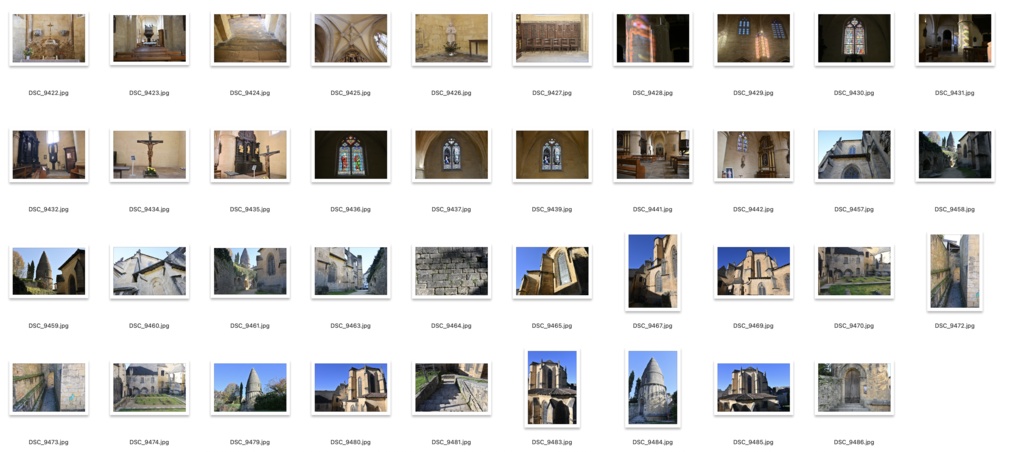
Task: Select the DSC_9484.jpg thumbnail
Action: (652, 387)
